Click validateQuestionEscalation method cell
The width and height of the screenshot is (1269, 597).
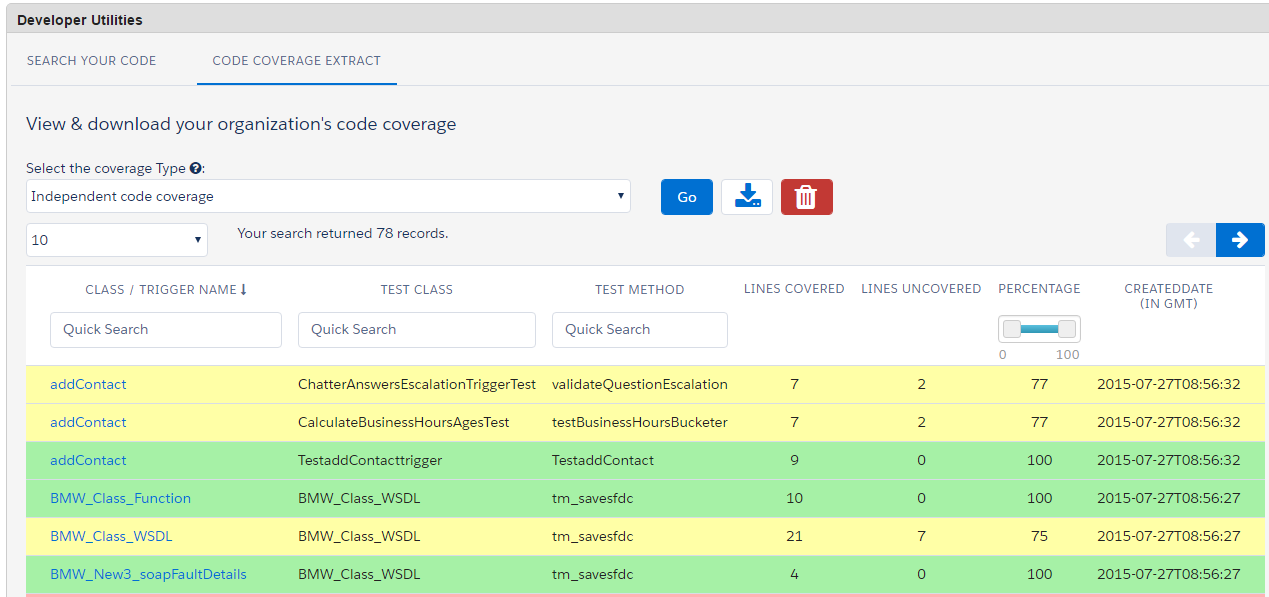640,384
